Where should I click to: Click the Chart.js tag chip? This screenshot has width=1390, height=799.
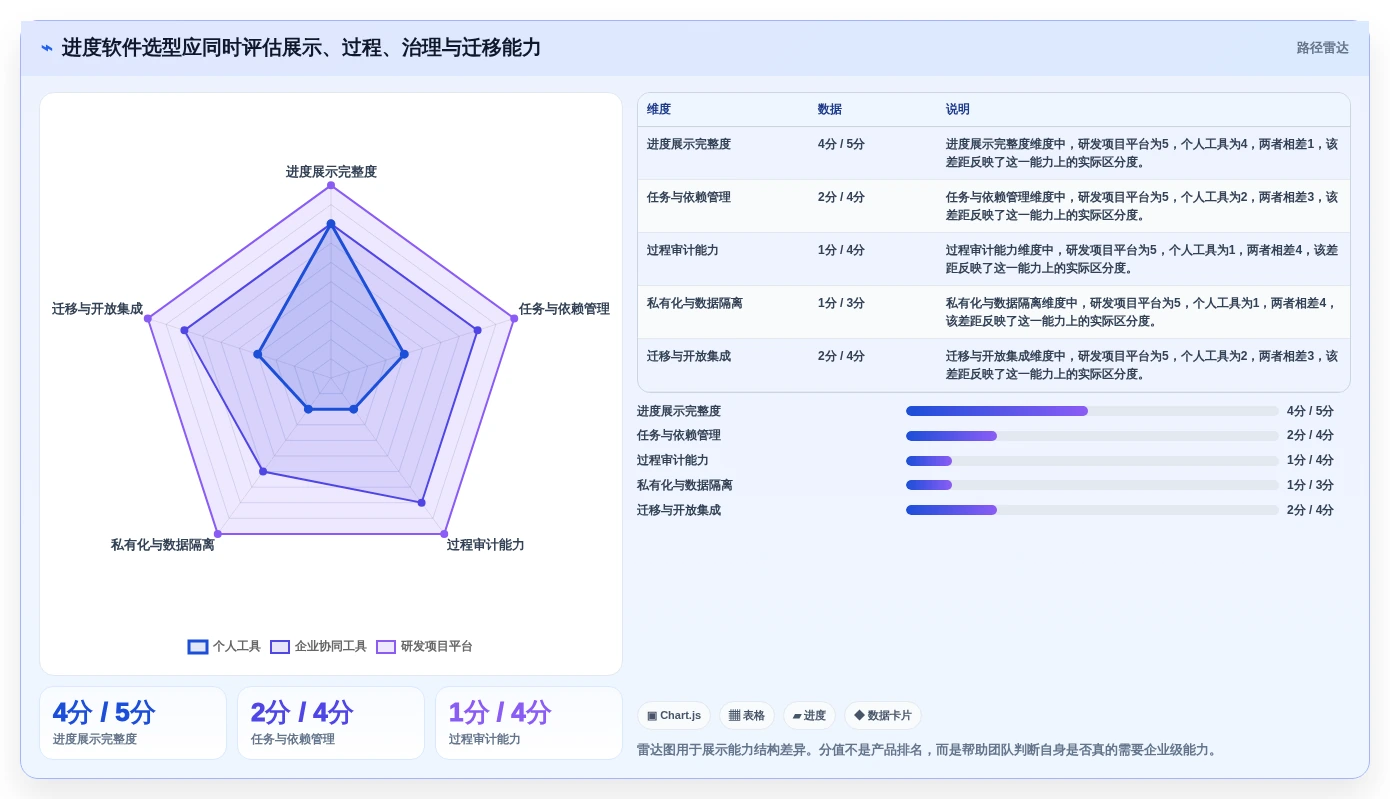pyautogui.click(x=674, y=716)
